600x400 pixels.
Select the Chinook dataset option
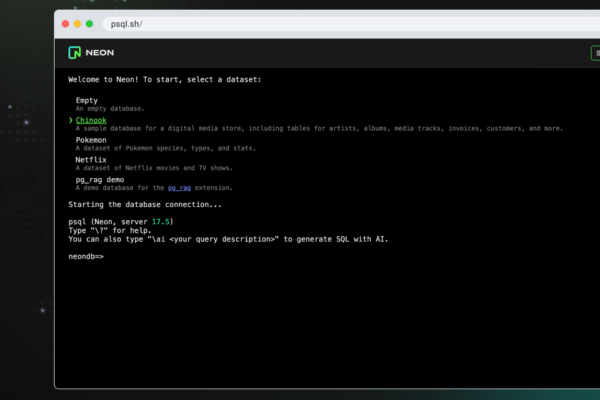tap(91, 120)
